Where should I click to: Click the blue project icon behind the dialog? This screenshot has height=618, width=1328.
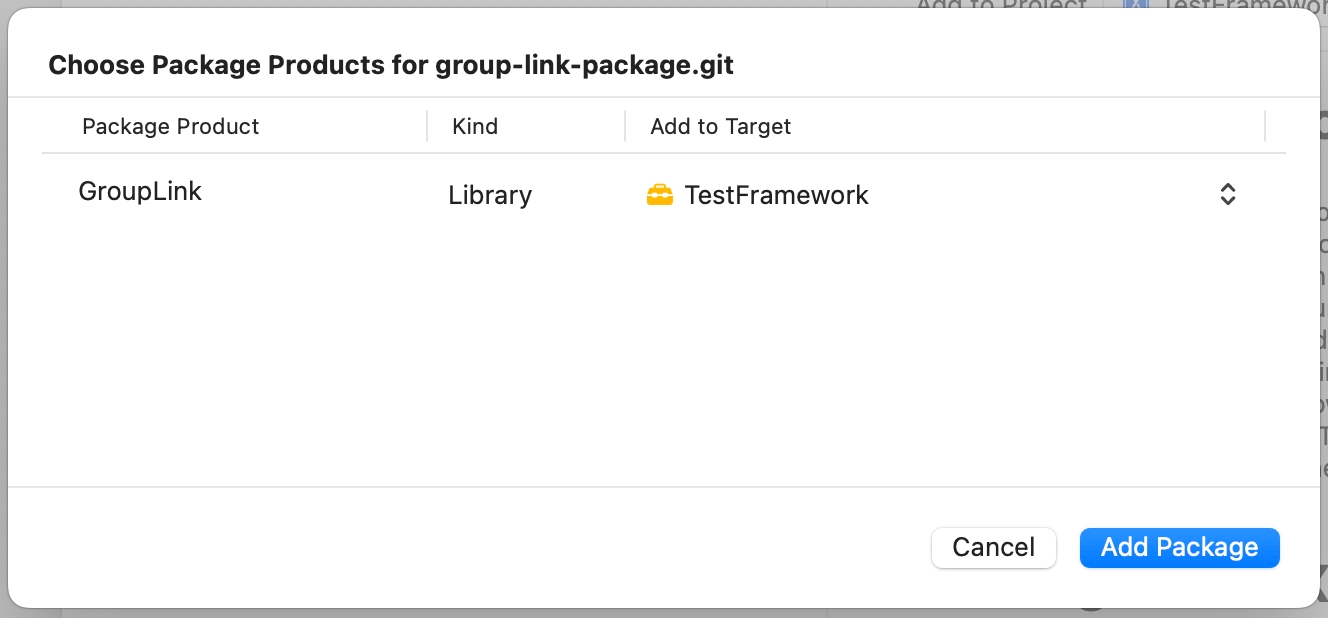coord(1136,5)
